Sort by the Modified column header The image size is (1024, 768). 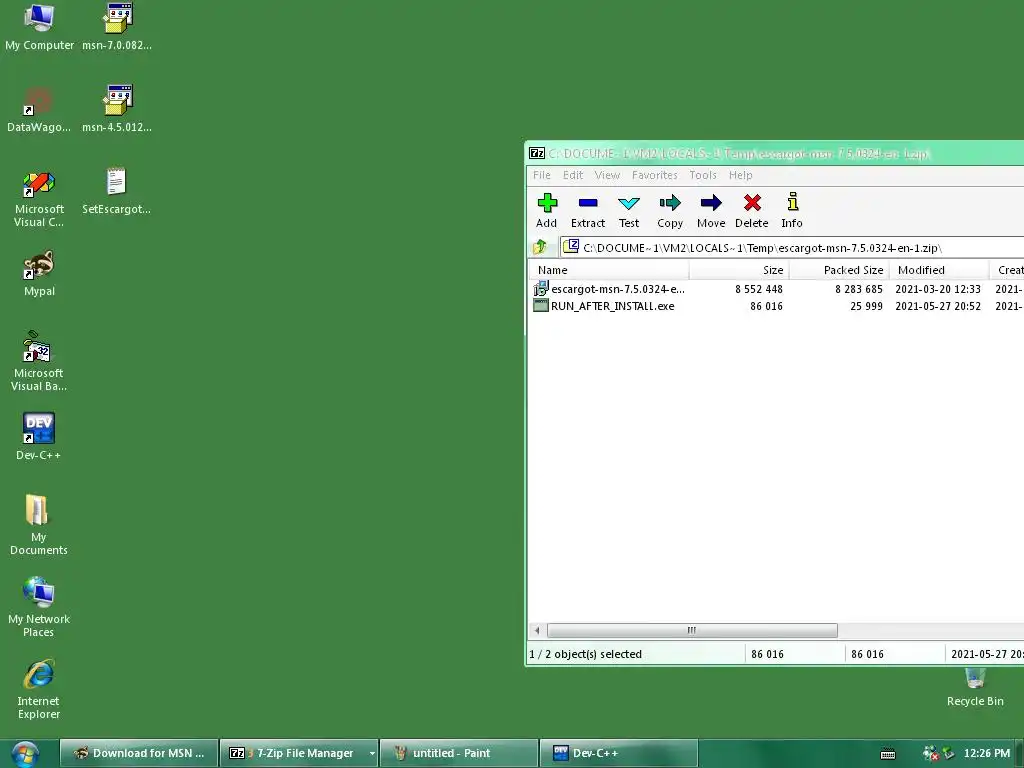tap(939, 270)
